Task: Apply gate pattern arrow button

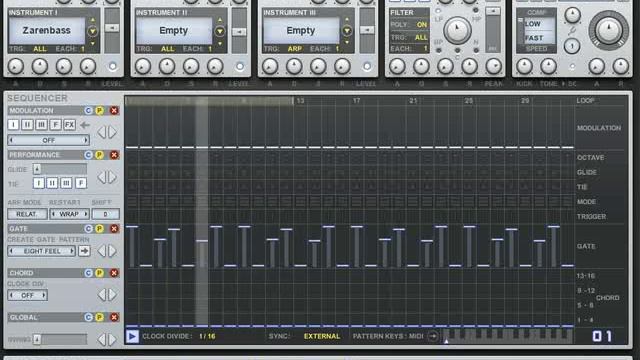Action: (84, 251)
